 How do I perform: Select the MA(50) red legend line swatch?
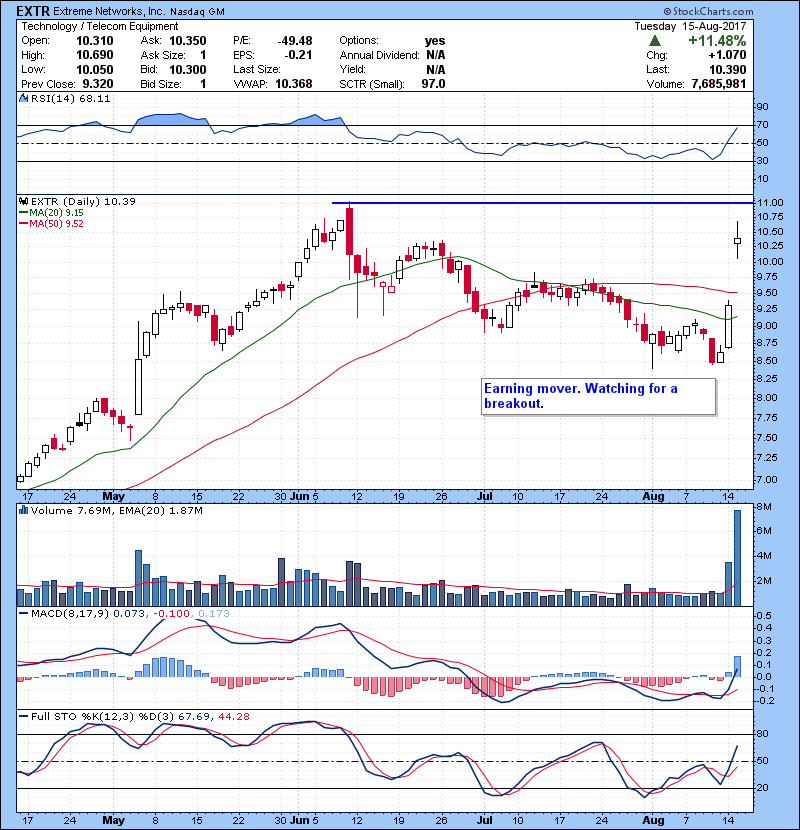24,223
